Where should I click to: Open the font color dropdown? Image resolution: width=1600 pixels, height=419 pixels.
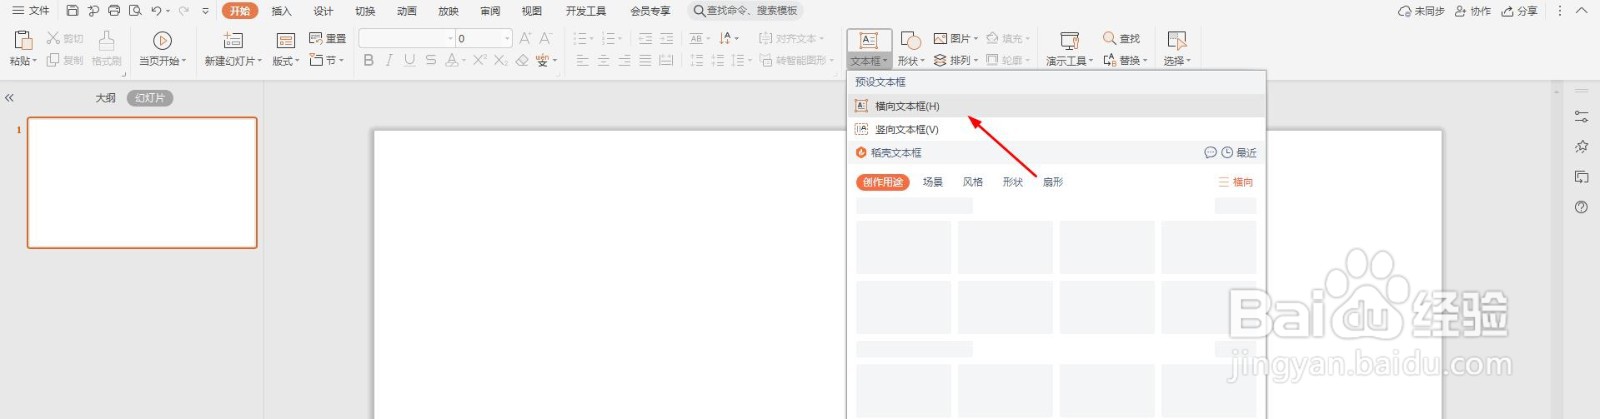463,61
